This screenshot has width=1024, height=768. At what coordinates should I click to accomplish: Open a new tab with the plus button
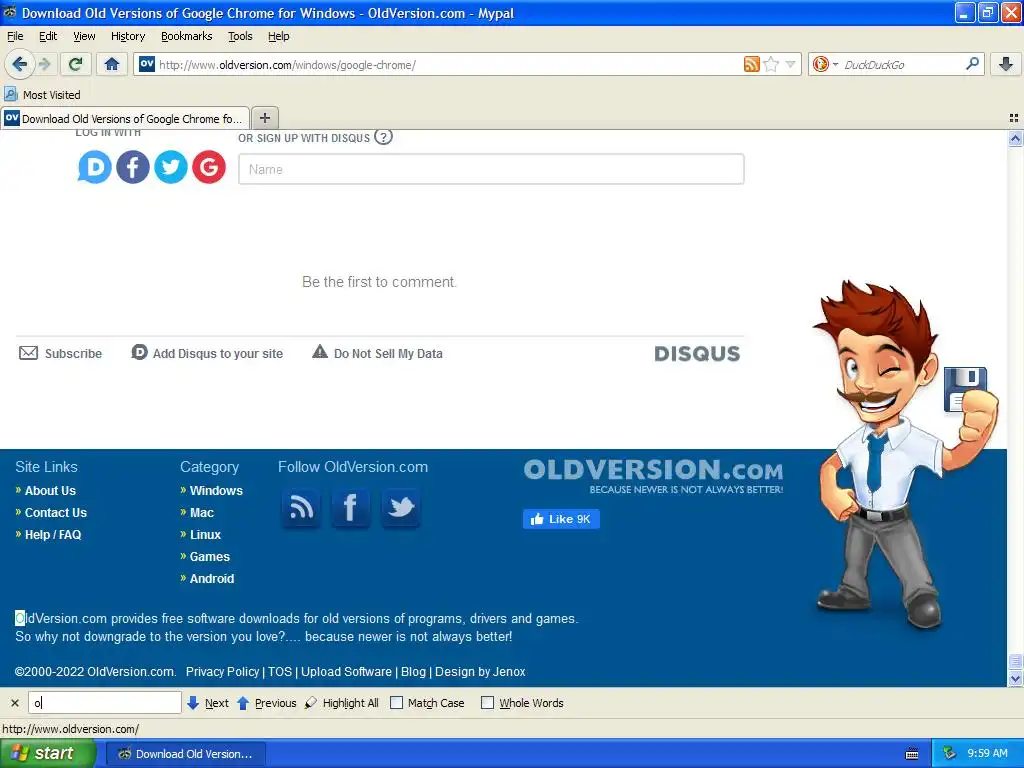pos(264,118)
